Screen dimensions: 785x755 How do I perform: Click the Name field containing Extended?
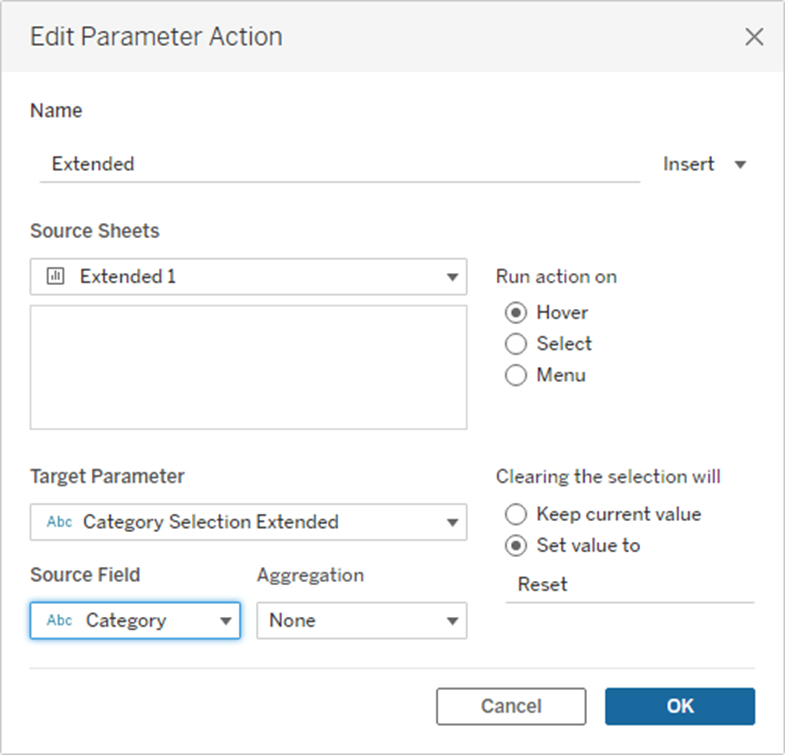tap(338, 164)
